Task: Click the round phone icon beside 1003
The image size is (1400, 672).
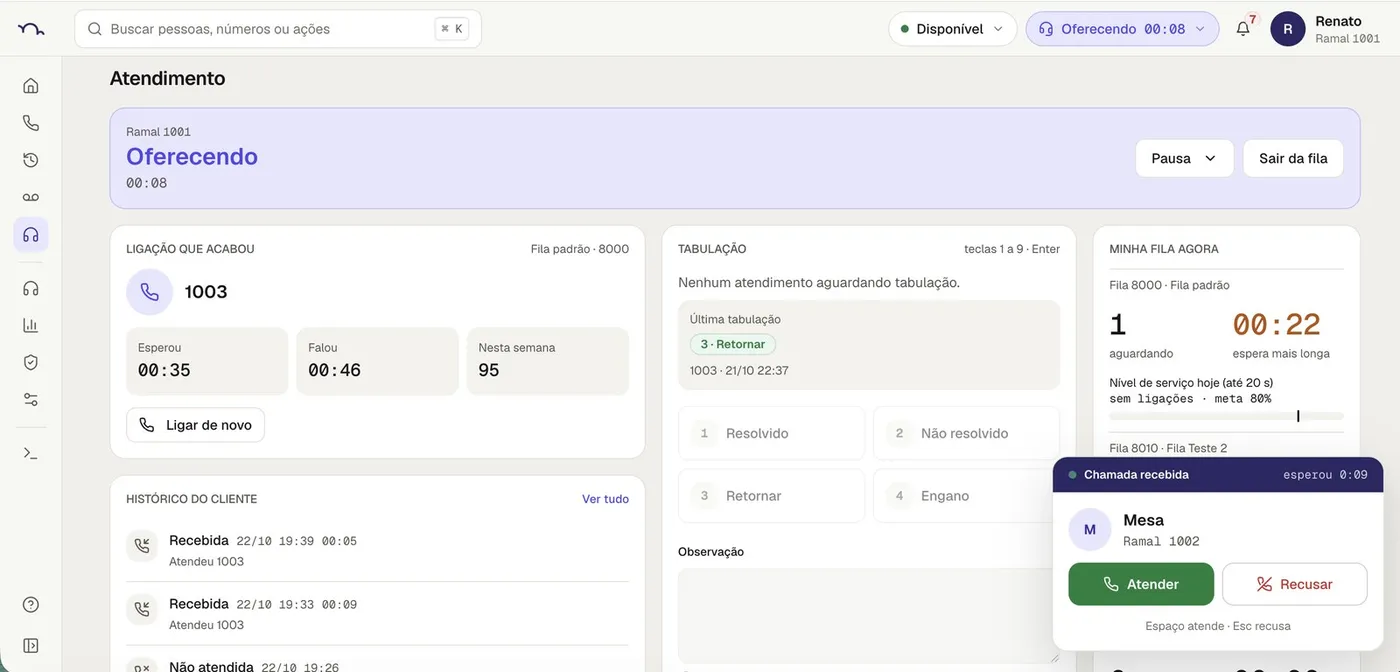Action: point(149,292)
